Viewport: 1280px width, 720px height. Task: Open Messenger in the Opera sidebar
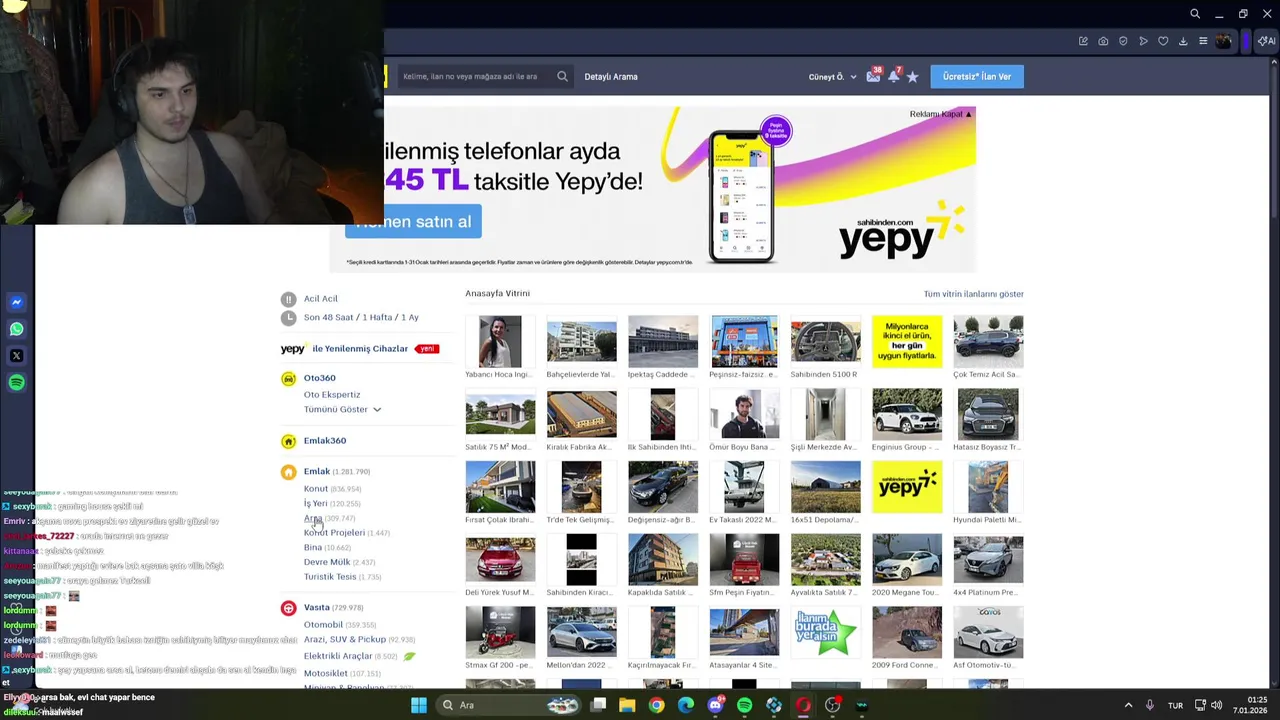point(16,302)
